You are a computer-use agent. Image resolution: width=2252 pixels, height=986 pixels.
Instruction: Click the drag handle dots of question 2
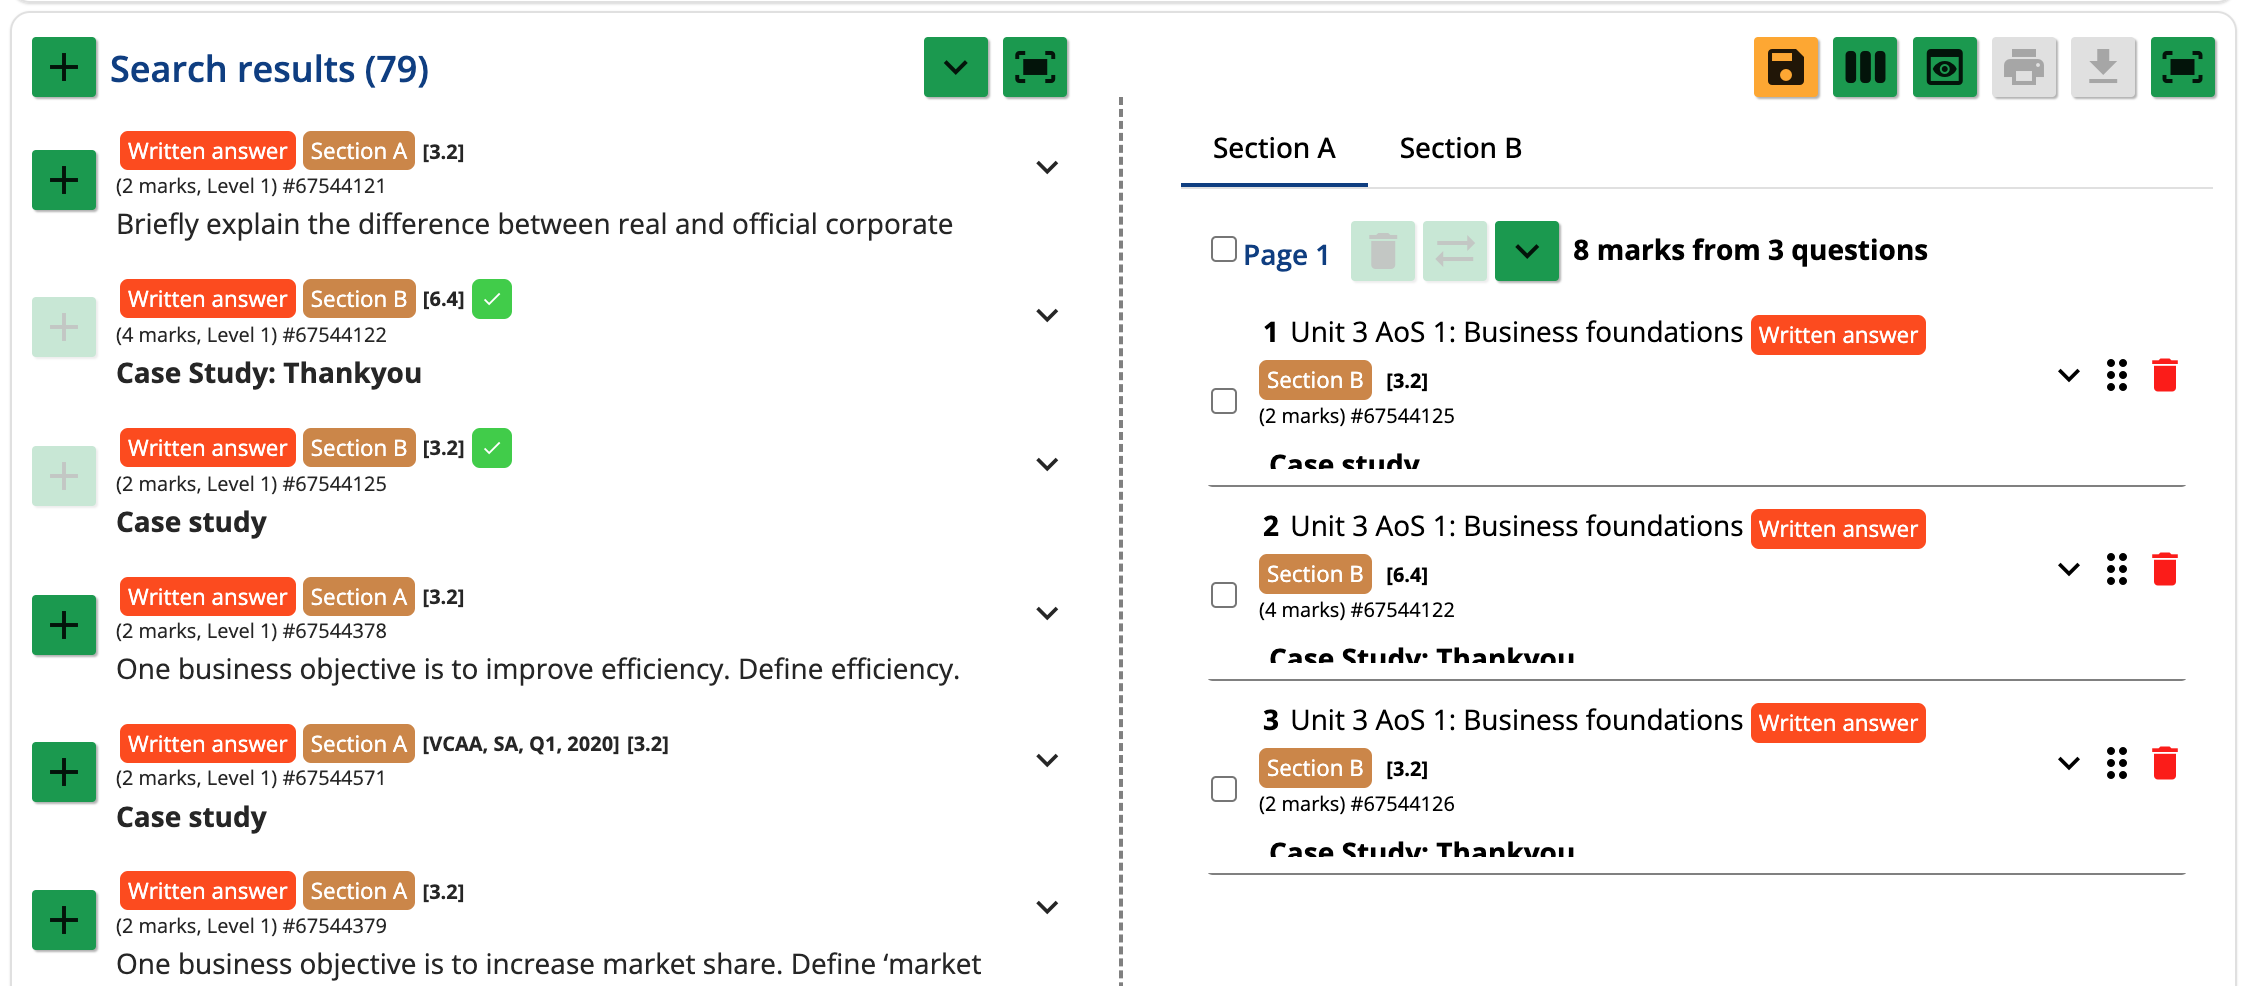click(x=2117, y=569)
